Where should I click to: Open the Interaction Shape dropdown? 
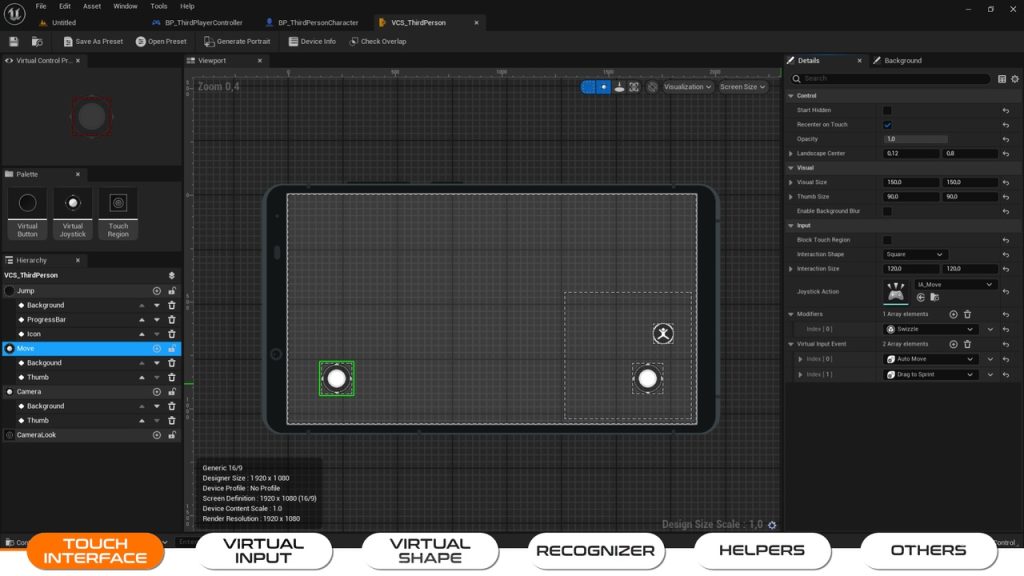914,254
